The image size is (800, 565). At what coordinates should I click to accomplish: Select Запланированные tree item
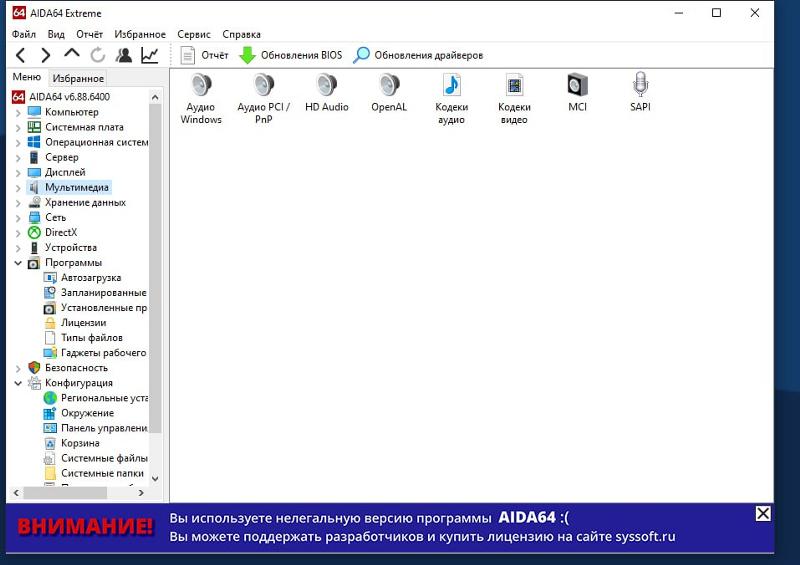95,292
